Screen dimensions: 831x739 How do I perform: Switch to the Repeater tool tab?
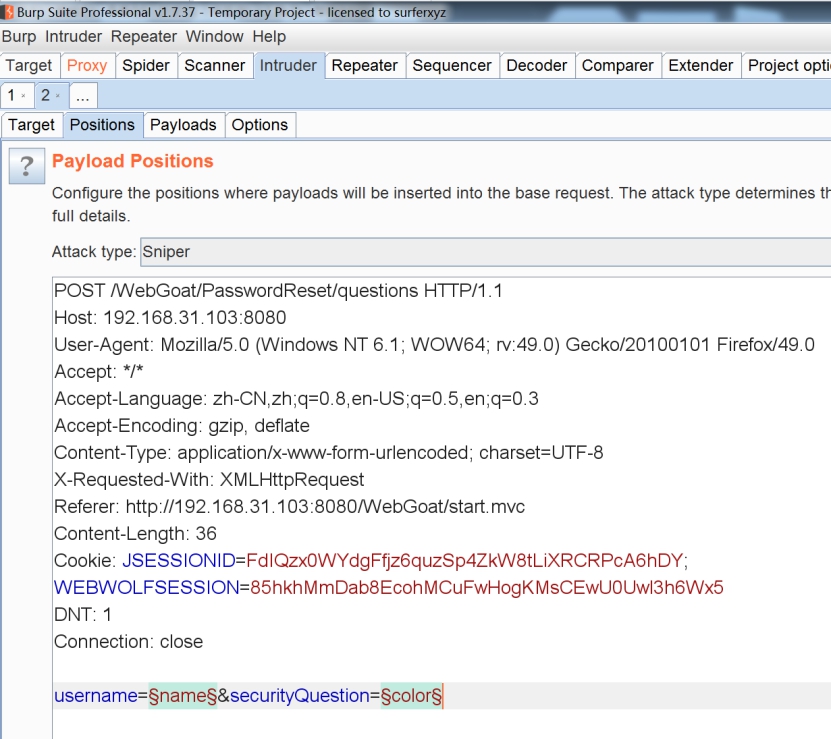tap(365, 66)
